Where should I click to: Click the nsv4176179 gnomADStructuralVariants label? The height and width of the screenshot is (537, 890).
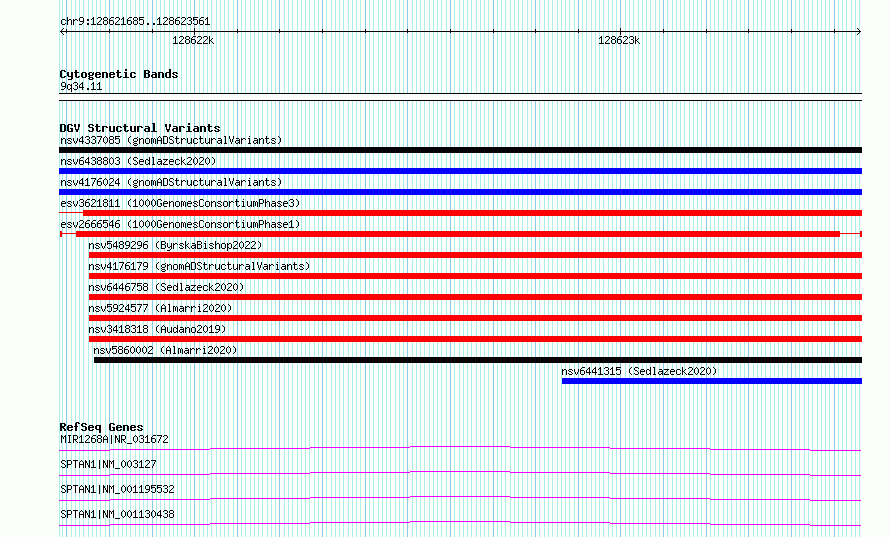point(199,266)
